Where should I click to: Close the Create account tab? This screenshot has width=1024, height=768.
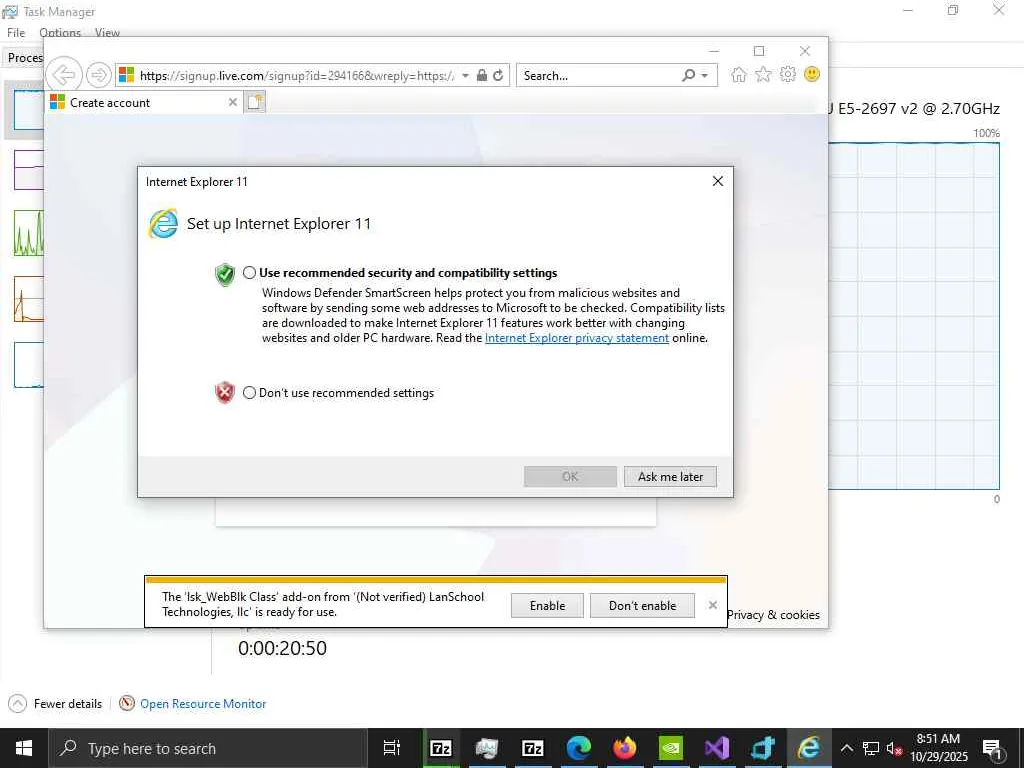(232, 103)
